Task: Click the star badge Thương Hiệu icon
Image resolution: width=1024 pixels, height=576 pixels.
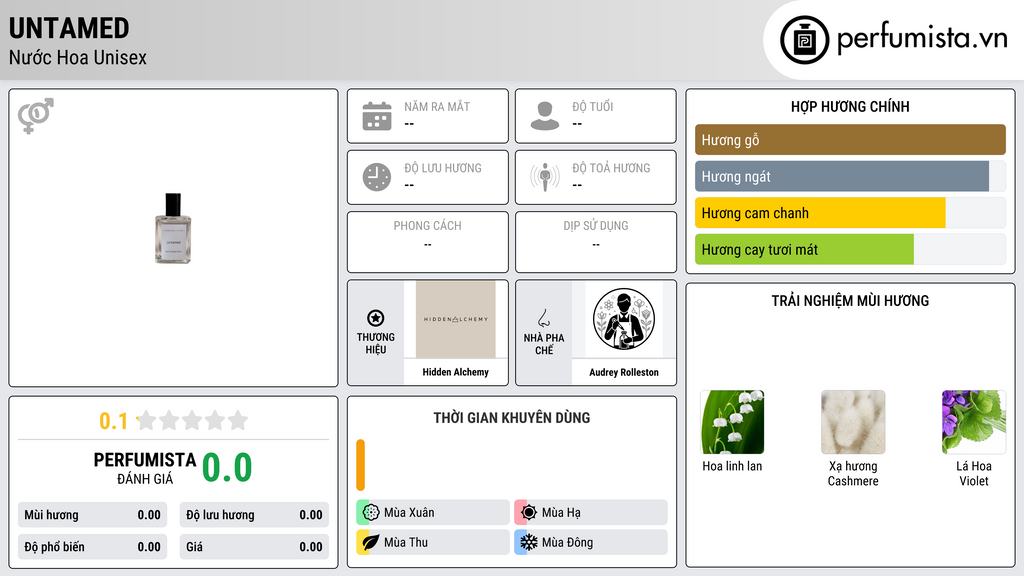Action: click(x=376, y=318)
